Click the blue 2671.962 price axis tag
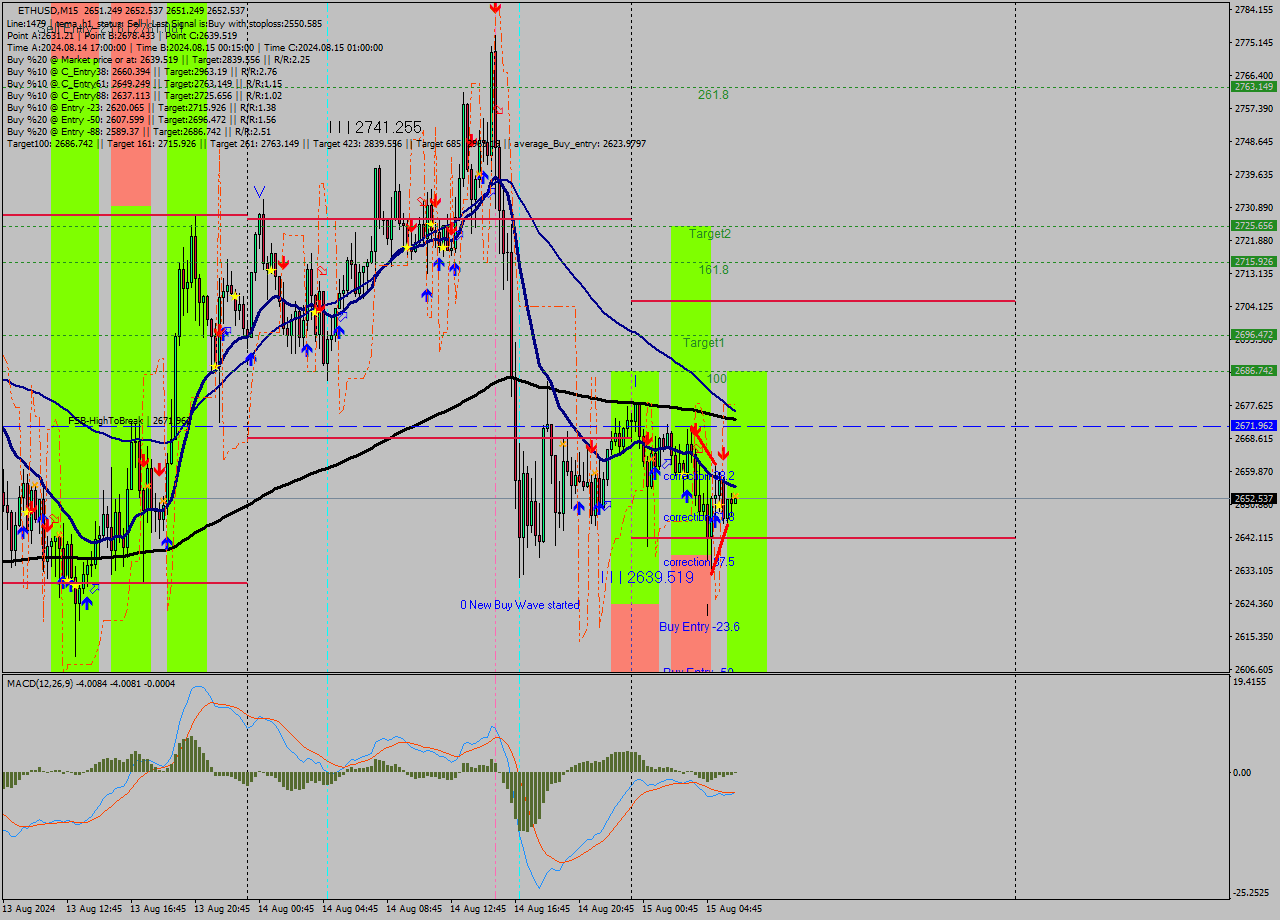Image resolution: width=1280 pixels, height=920 pixels. 1253,426
